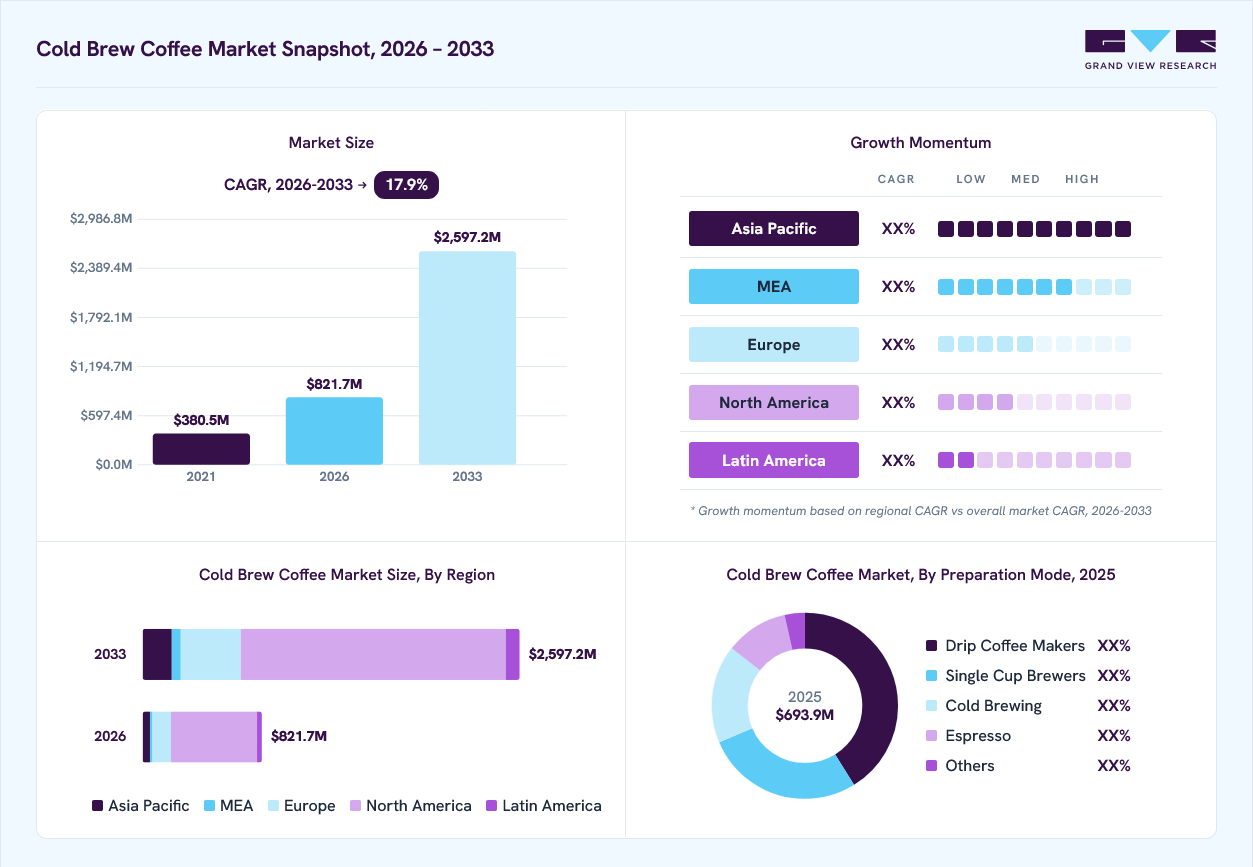Click the Europe segment of 2033 stacked bar
This screenshot has height=867, width=1253.
pos(210,654)
